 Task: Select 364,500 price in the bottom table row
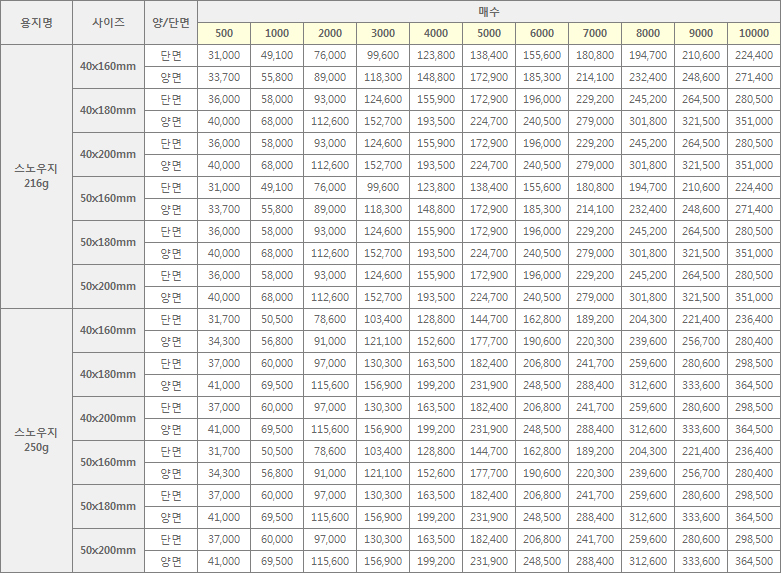[x=753, y=561]
